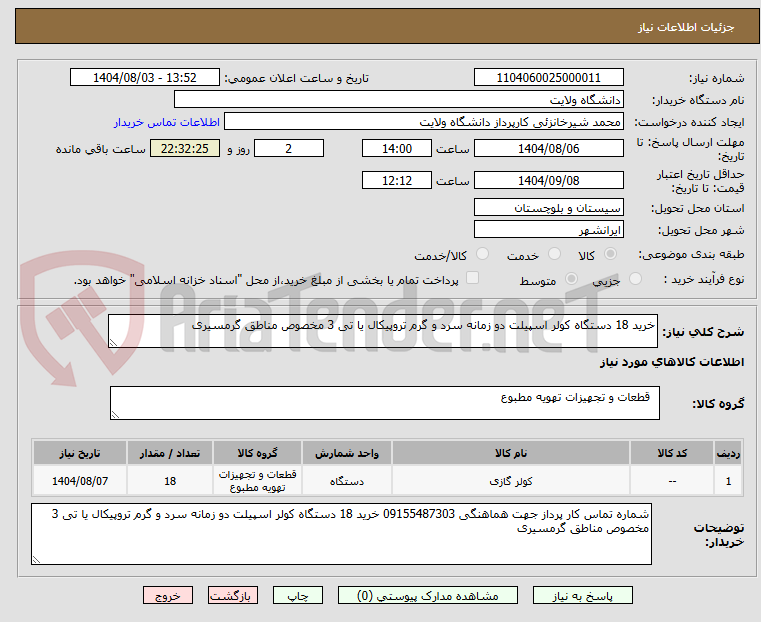Viewport: 761px width, 622px height.
Task: Open مشاهده مدارک پیوستی (0) button
Action: click(x=428, y=595)
